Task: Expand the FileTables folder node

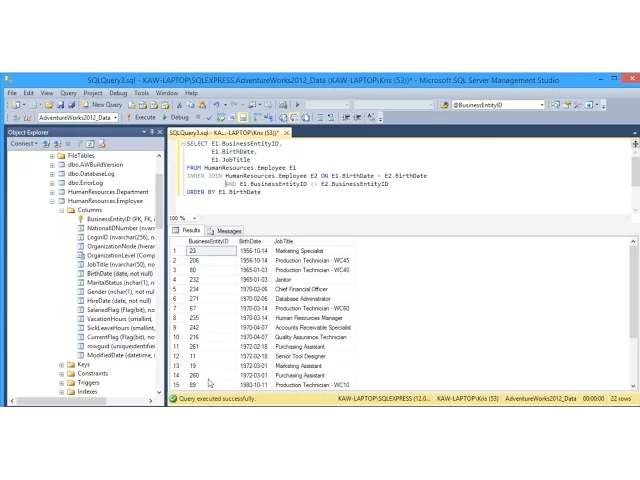Action: coord(52,156)
